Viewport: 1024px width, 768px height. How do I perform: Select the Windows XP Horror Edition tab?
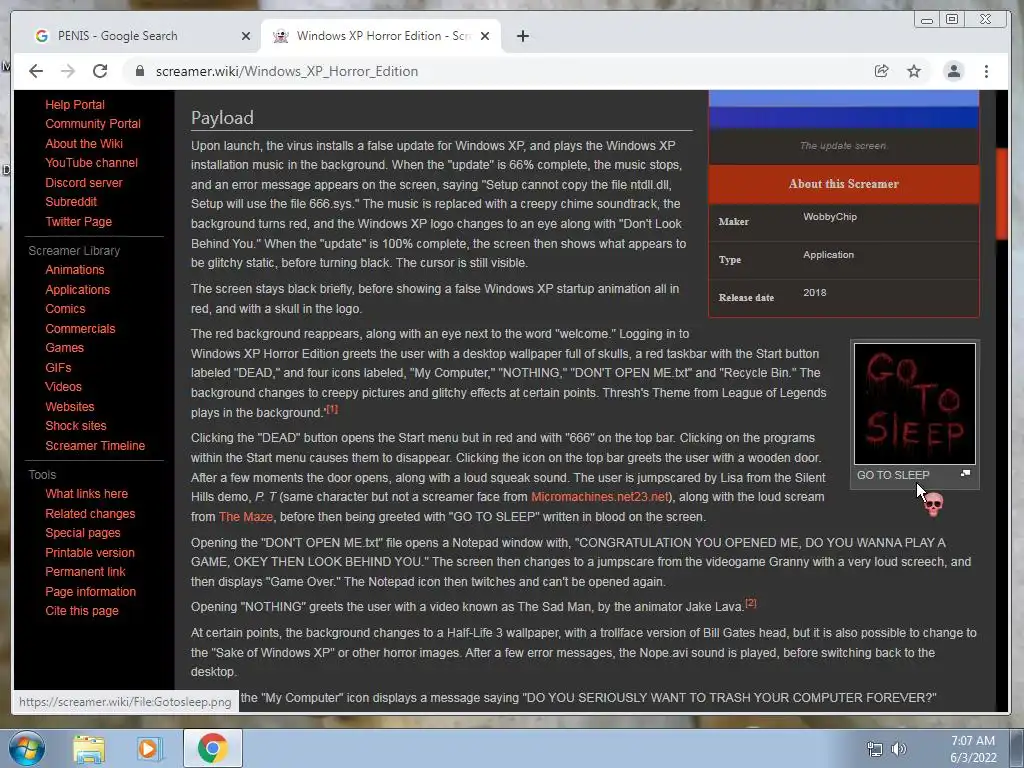381,36
